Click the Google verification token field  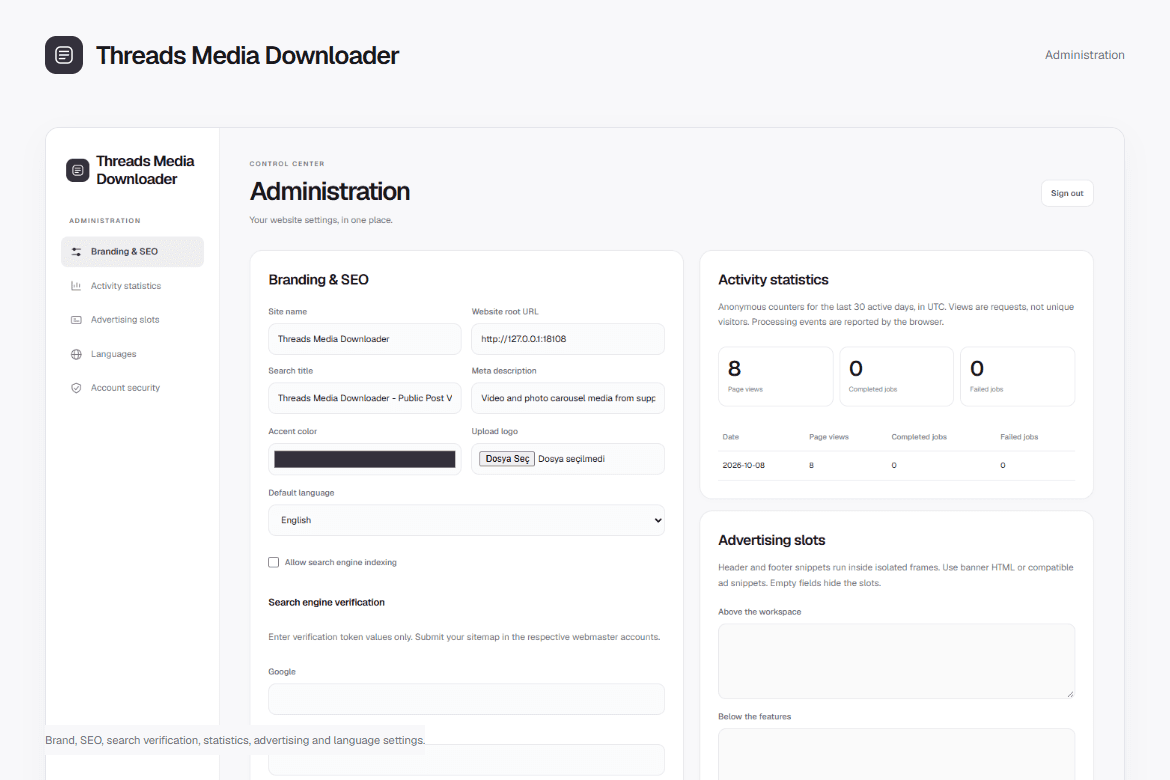click(x=466, y=699)
